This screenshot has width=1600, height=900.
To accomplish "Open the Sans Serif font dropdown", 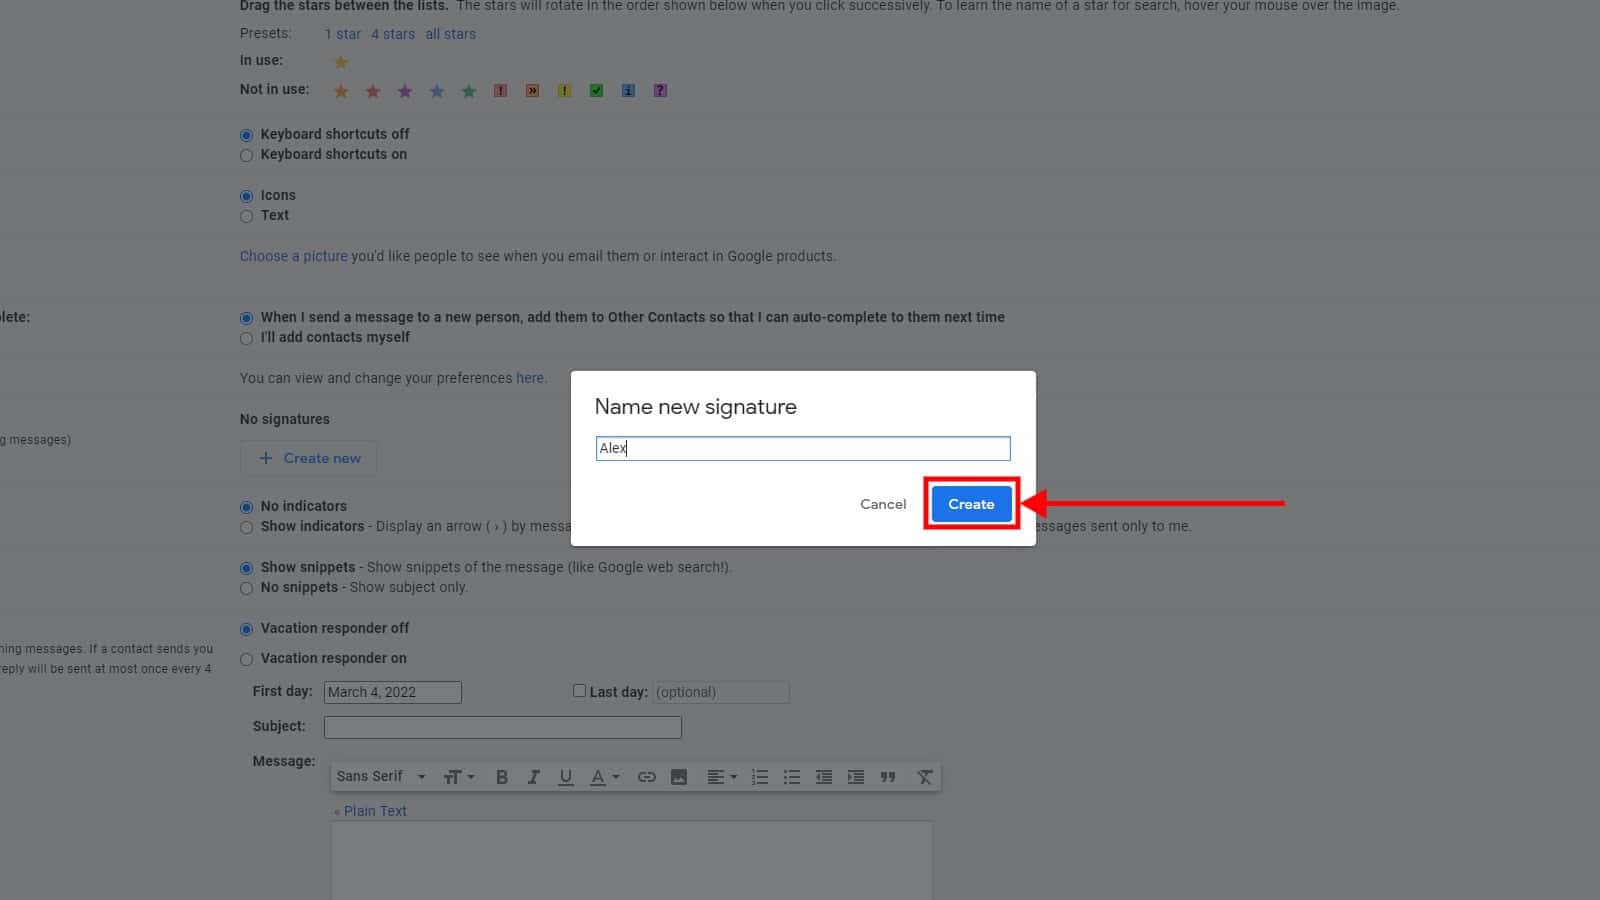I will (x=380, y=776).
